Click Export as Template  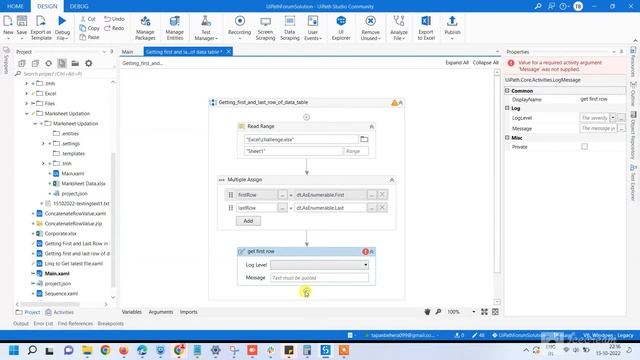tap(41, 27)
